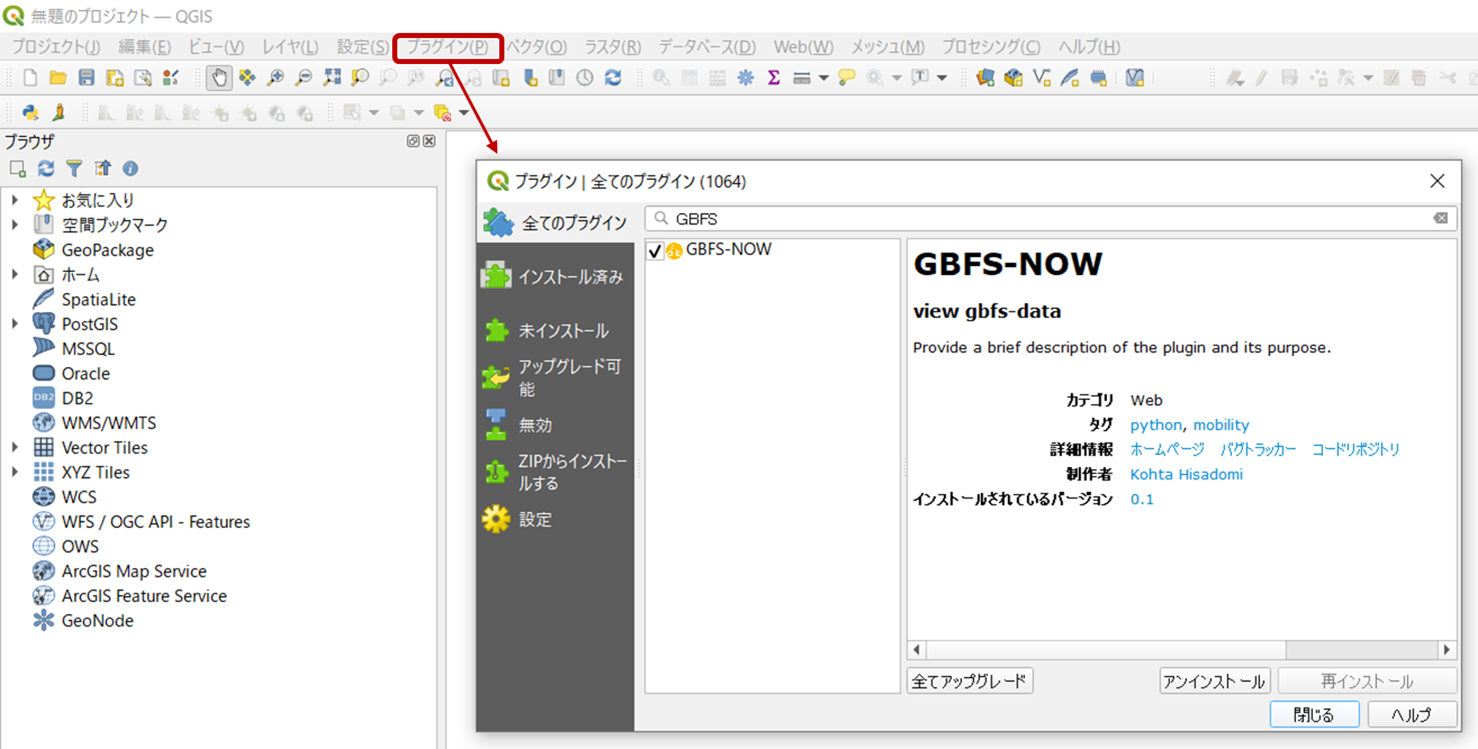The height and width of the screenshot is (749, 1478).
Task: Uncheck the GBFS-NOW plugin checkbox
Action: (655, 249)
